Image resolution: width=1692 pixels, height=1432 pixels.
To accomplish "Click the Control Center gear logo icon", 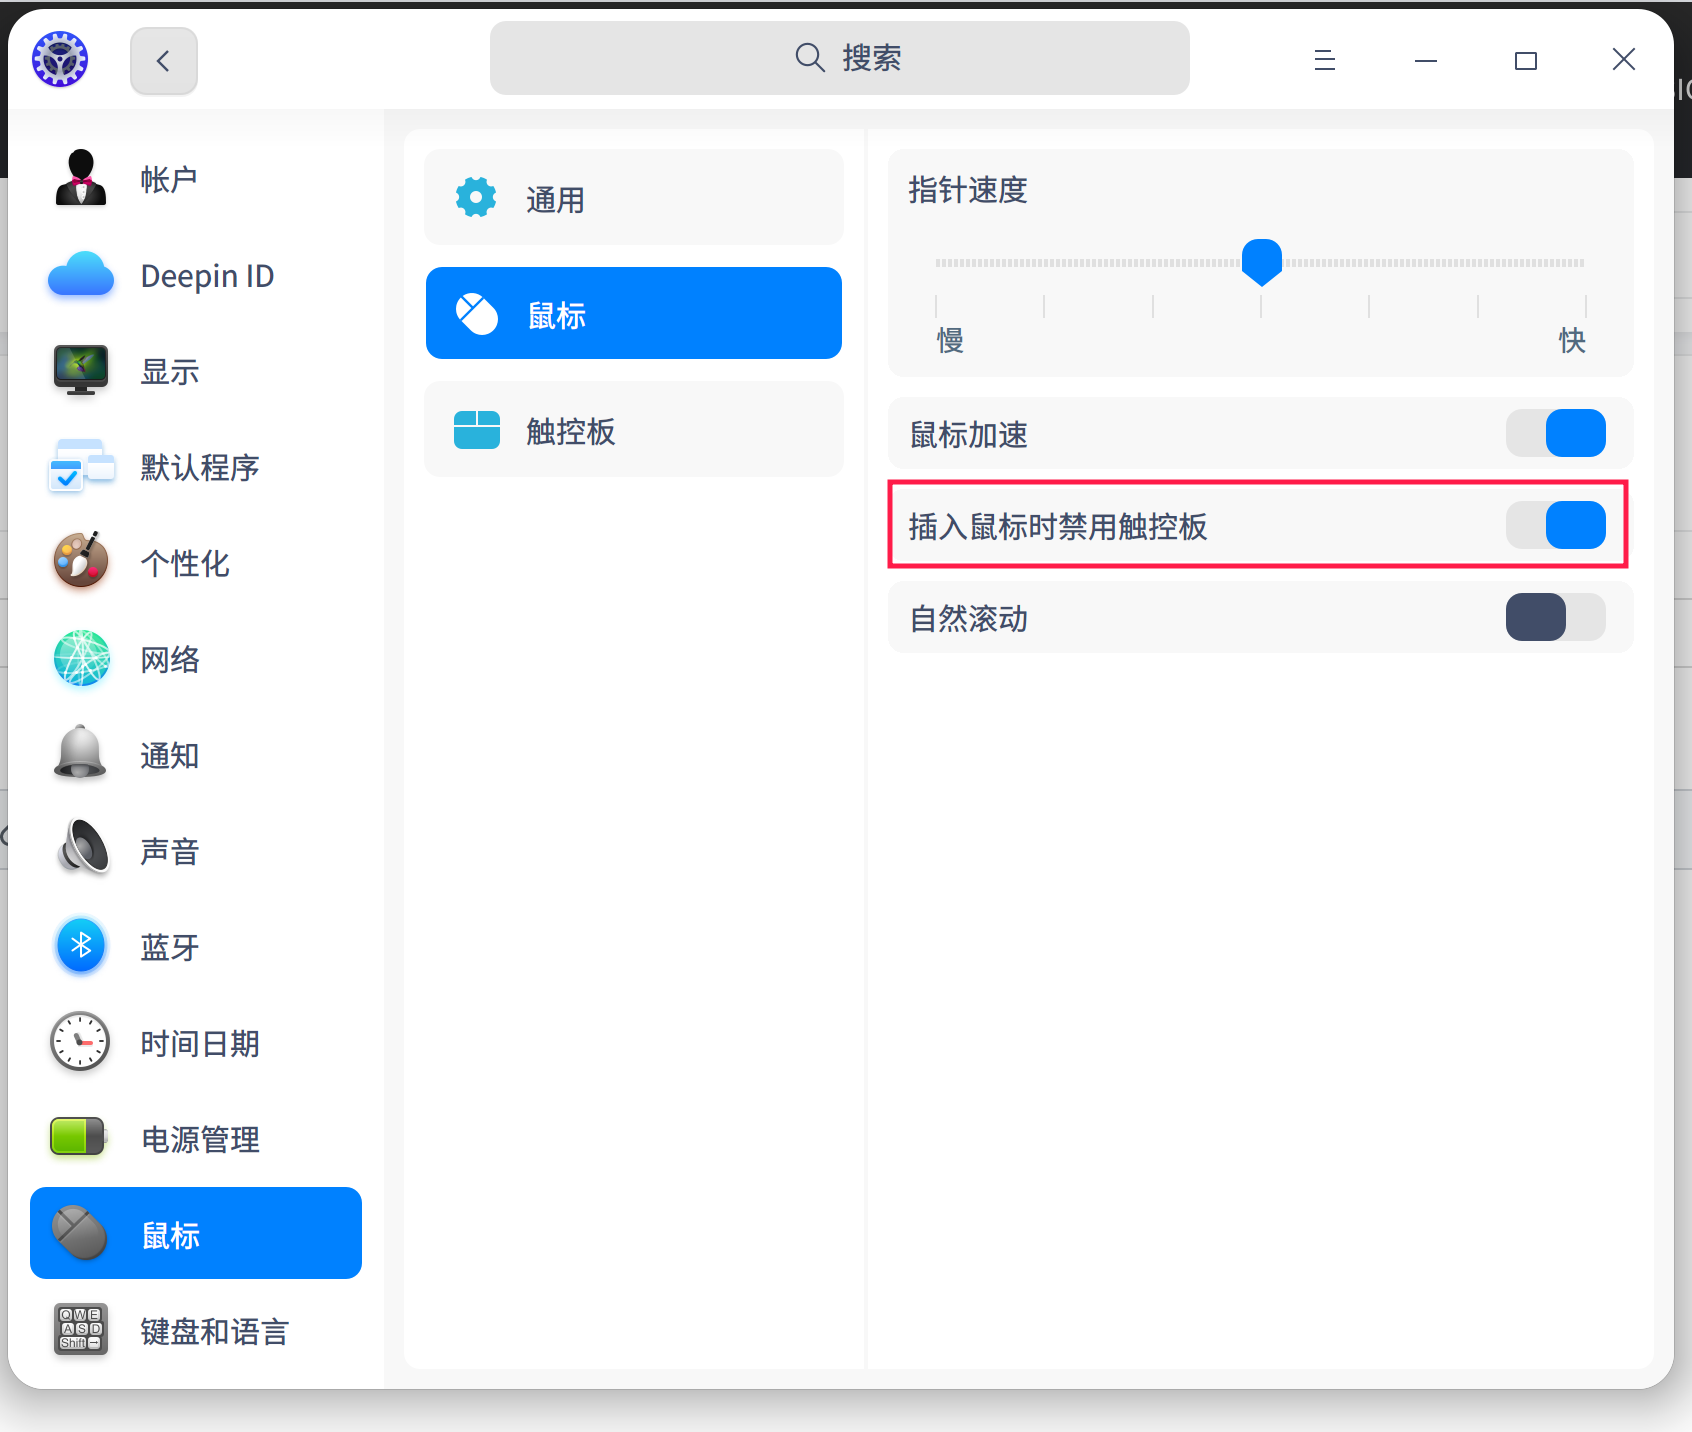I will pos(60,59).
